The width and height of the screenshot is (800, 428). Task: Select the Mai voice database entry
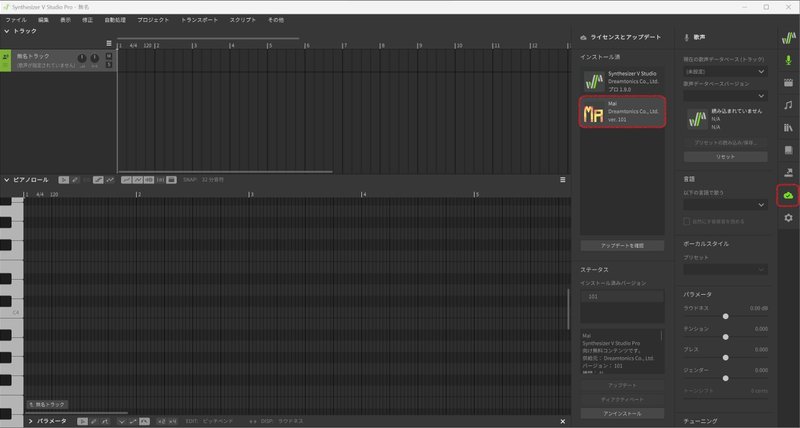click(x=622, y=111)
